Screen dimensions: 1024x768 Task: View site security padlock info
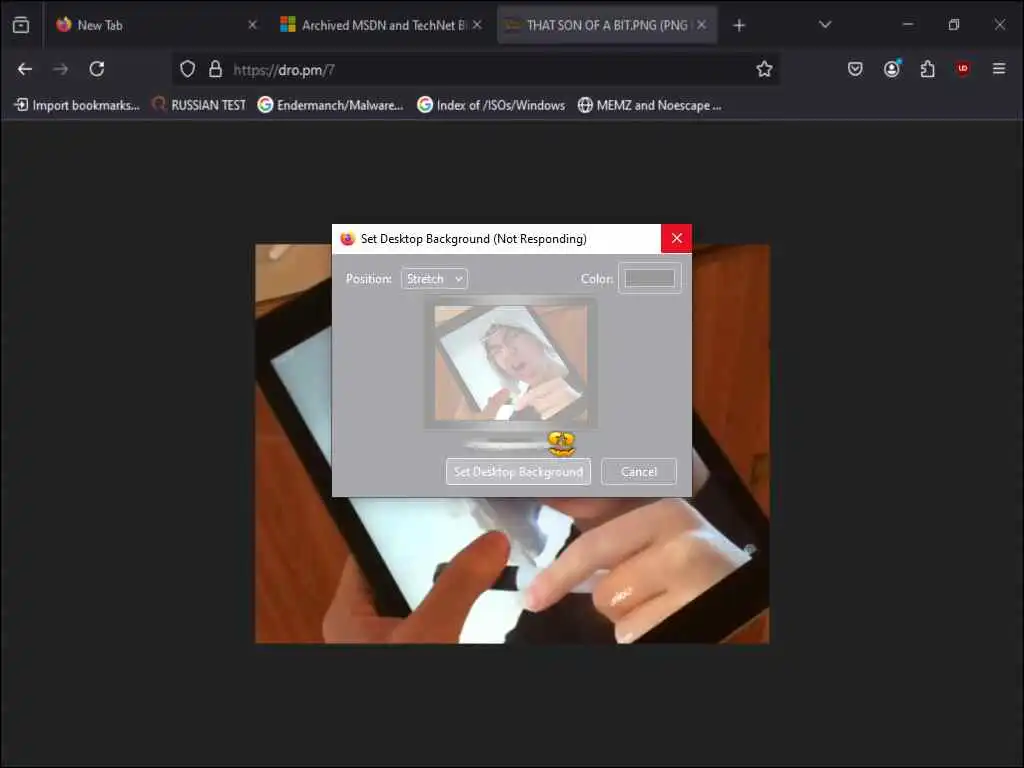pyautogui.click(x=216, y=69)
